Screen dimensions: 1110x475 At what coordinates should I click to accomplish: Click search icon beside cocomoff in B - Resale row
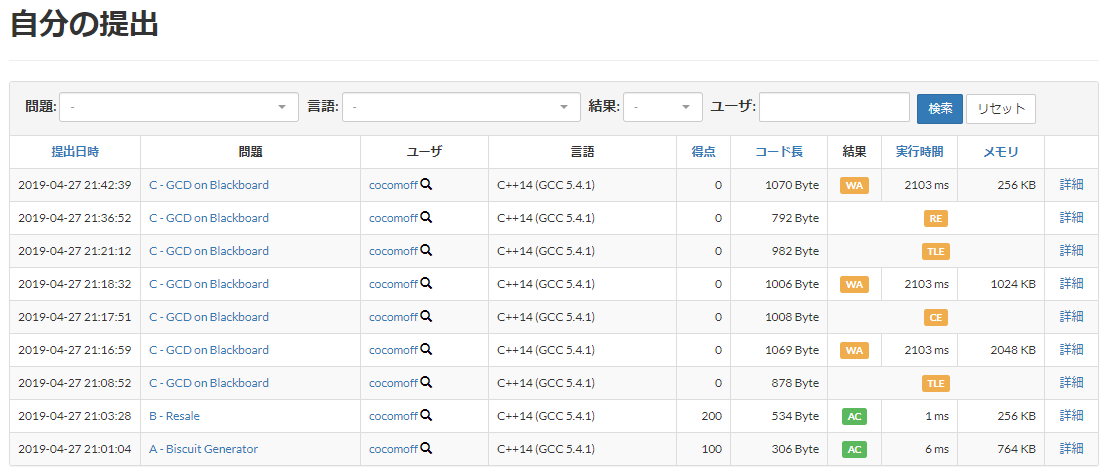[x=426, y=416]
